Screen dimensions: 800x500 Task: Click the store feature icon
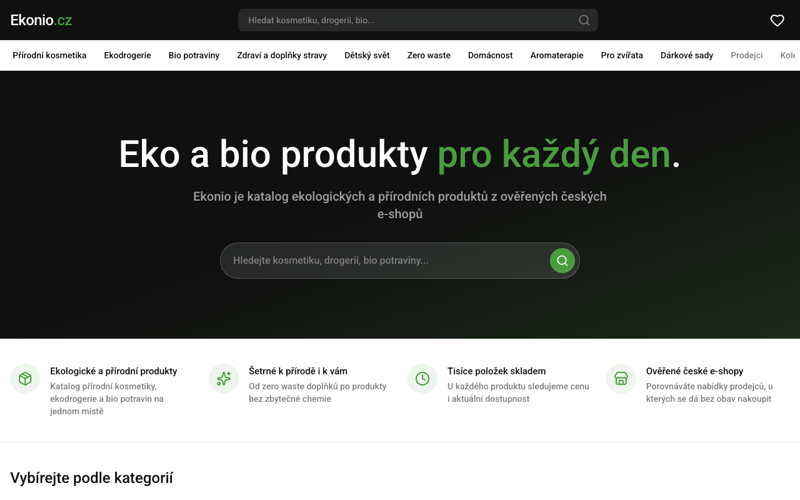(x=621, y=379)
